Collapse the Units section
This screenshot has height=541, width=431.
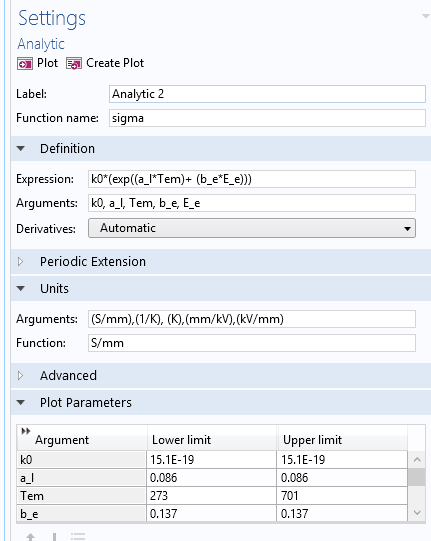click(21, 288)
